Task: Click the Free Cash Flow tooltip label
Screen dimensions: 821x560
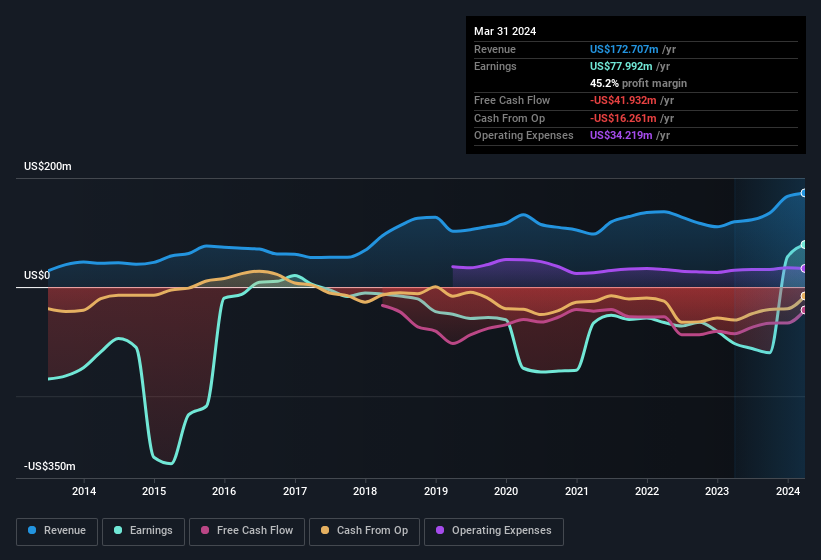Action: (512, 100)
